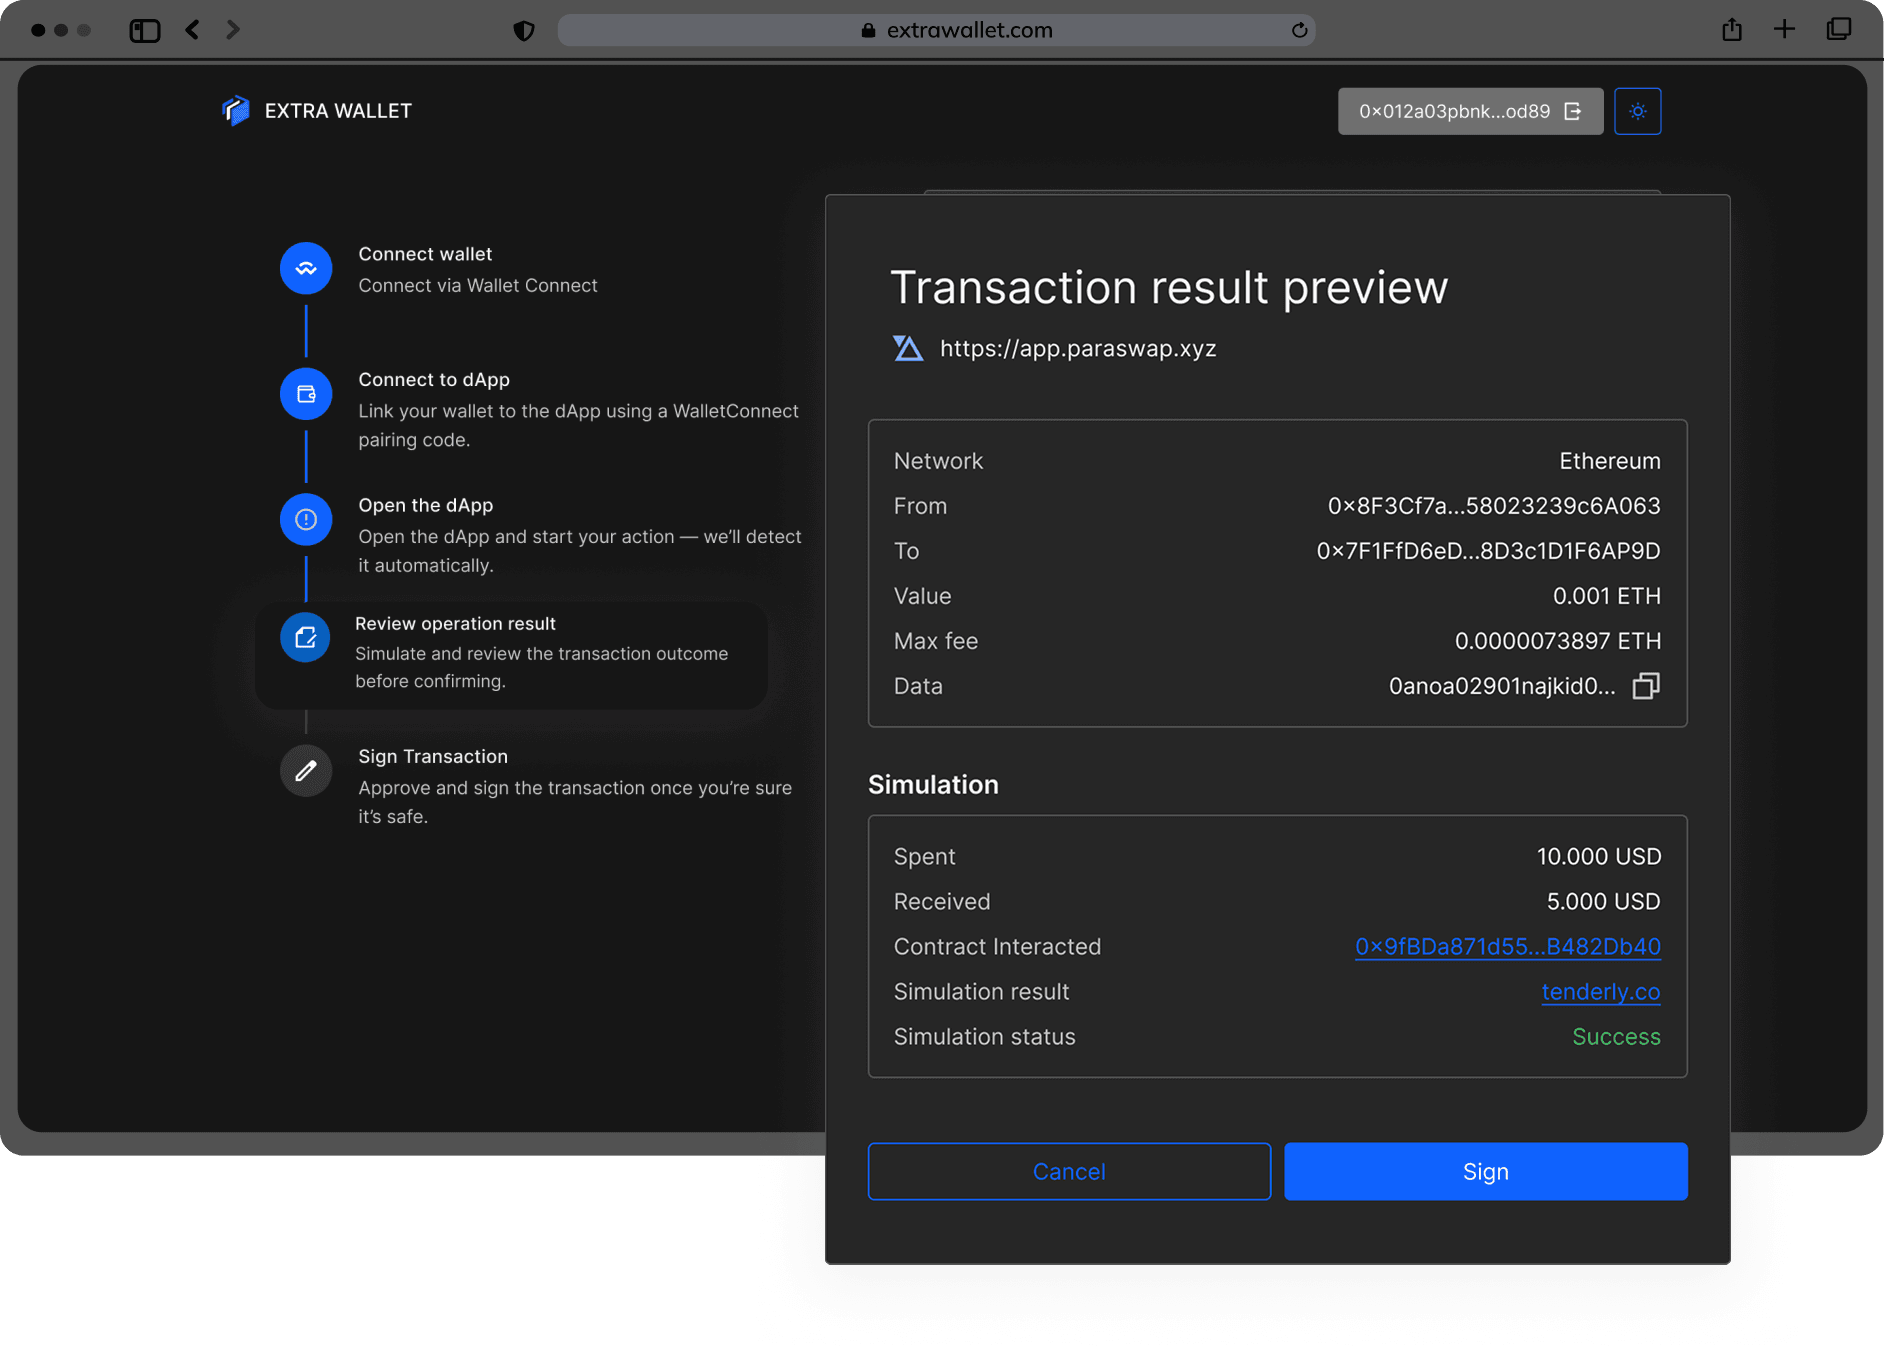Image resolution: width=1884 pixels, height=1346 pixels.
Task: Go back to the previous page
Action: (193, 30)
